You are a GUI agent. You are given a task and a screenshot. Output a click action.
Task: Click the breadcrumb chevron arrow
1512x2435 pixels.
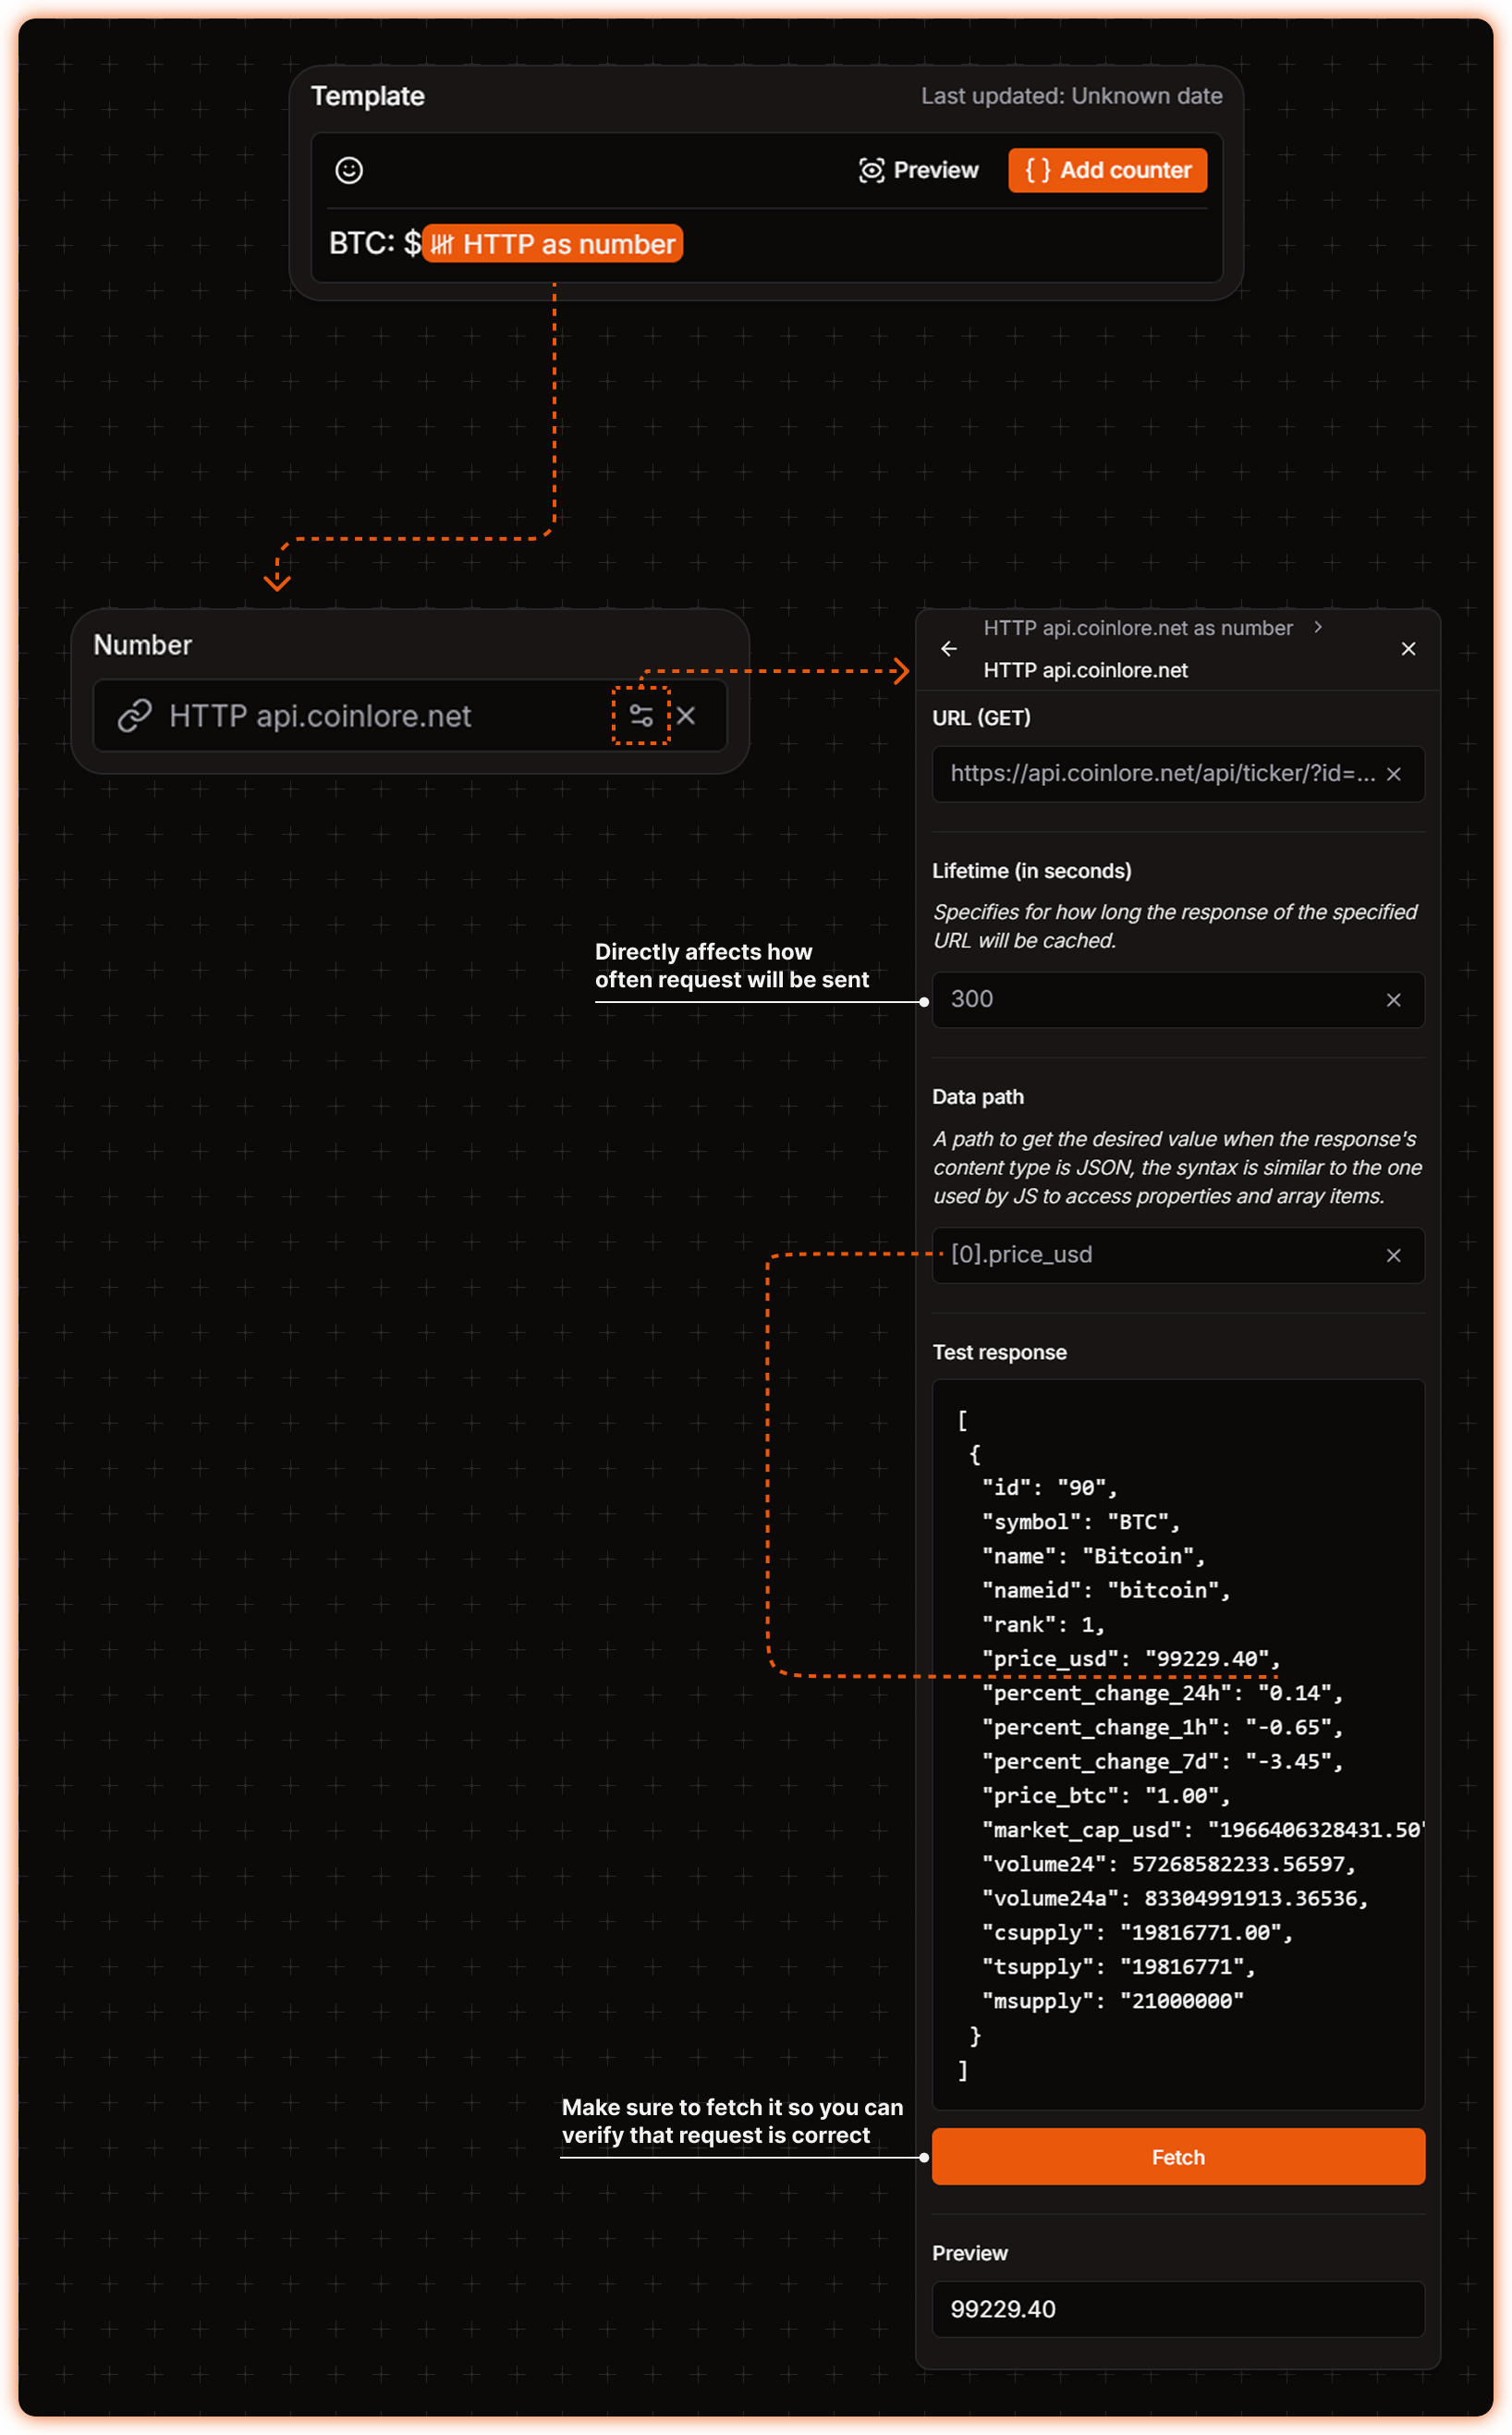coord(1318,627)
